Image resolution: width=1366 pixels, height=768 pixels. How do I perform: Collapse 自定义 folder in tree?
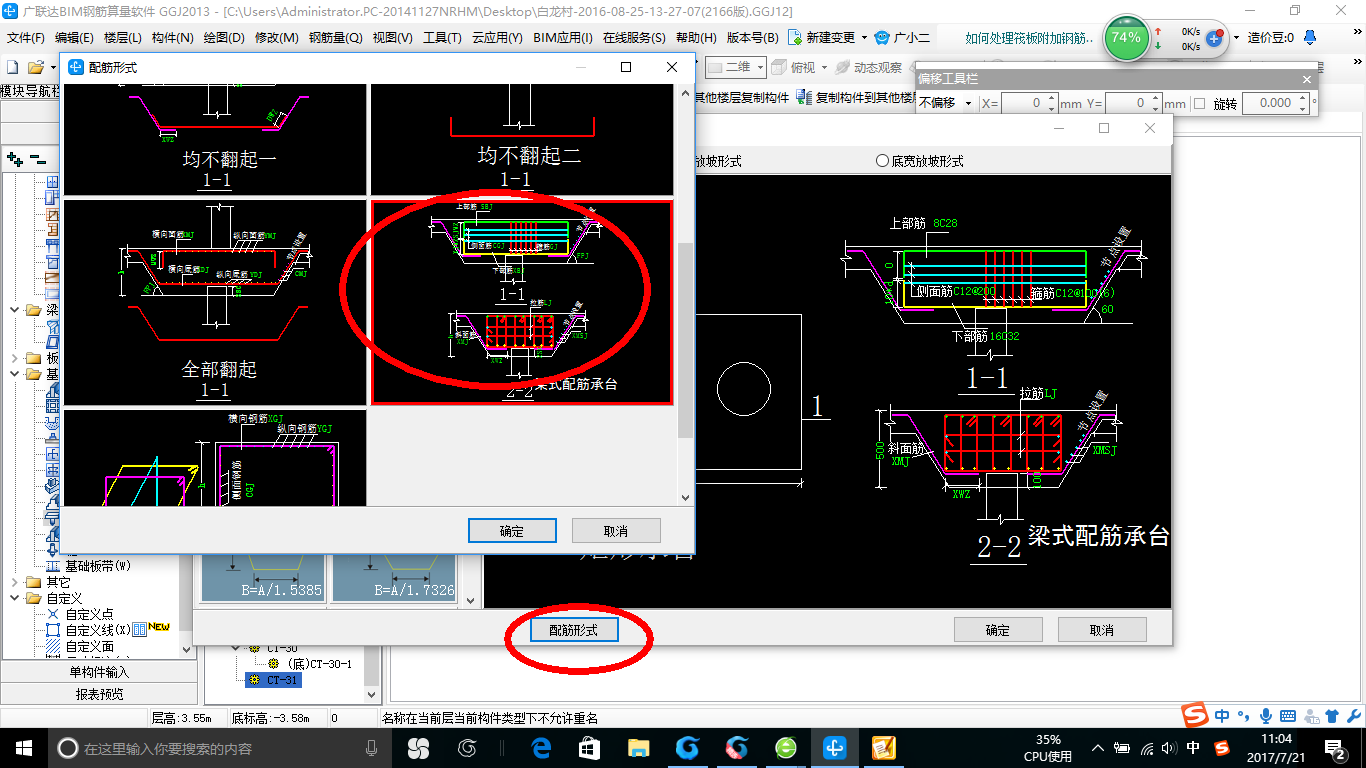click(x=15, y=599)
